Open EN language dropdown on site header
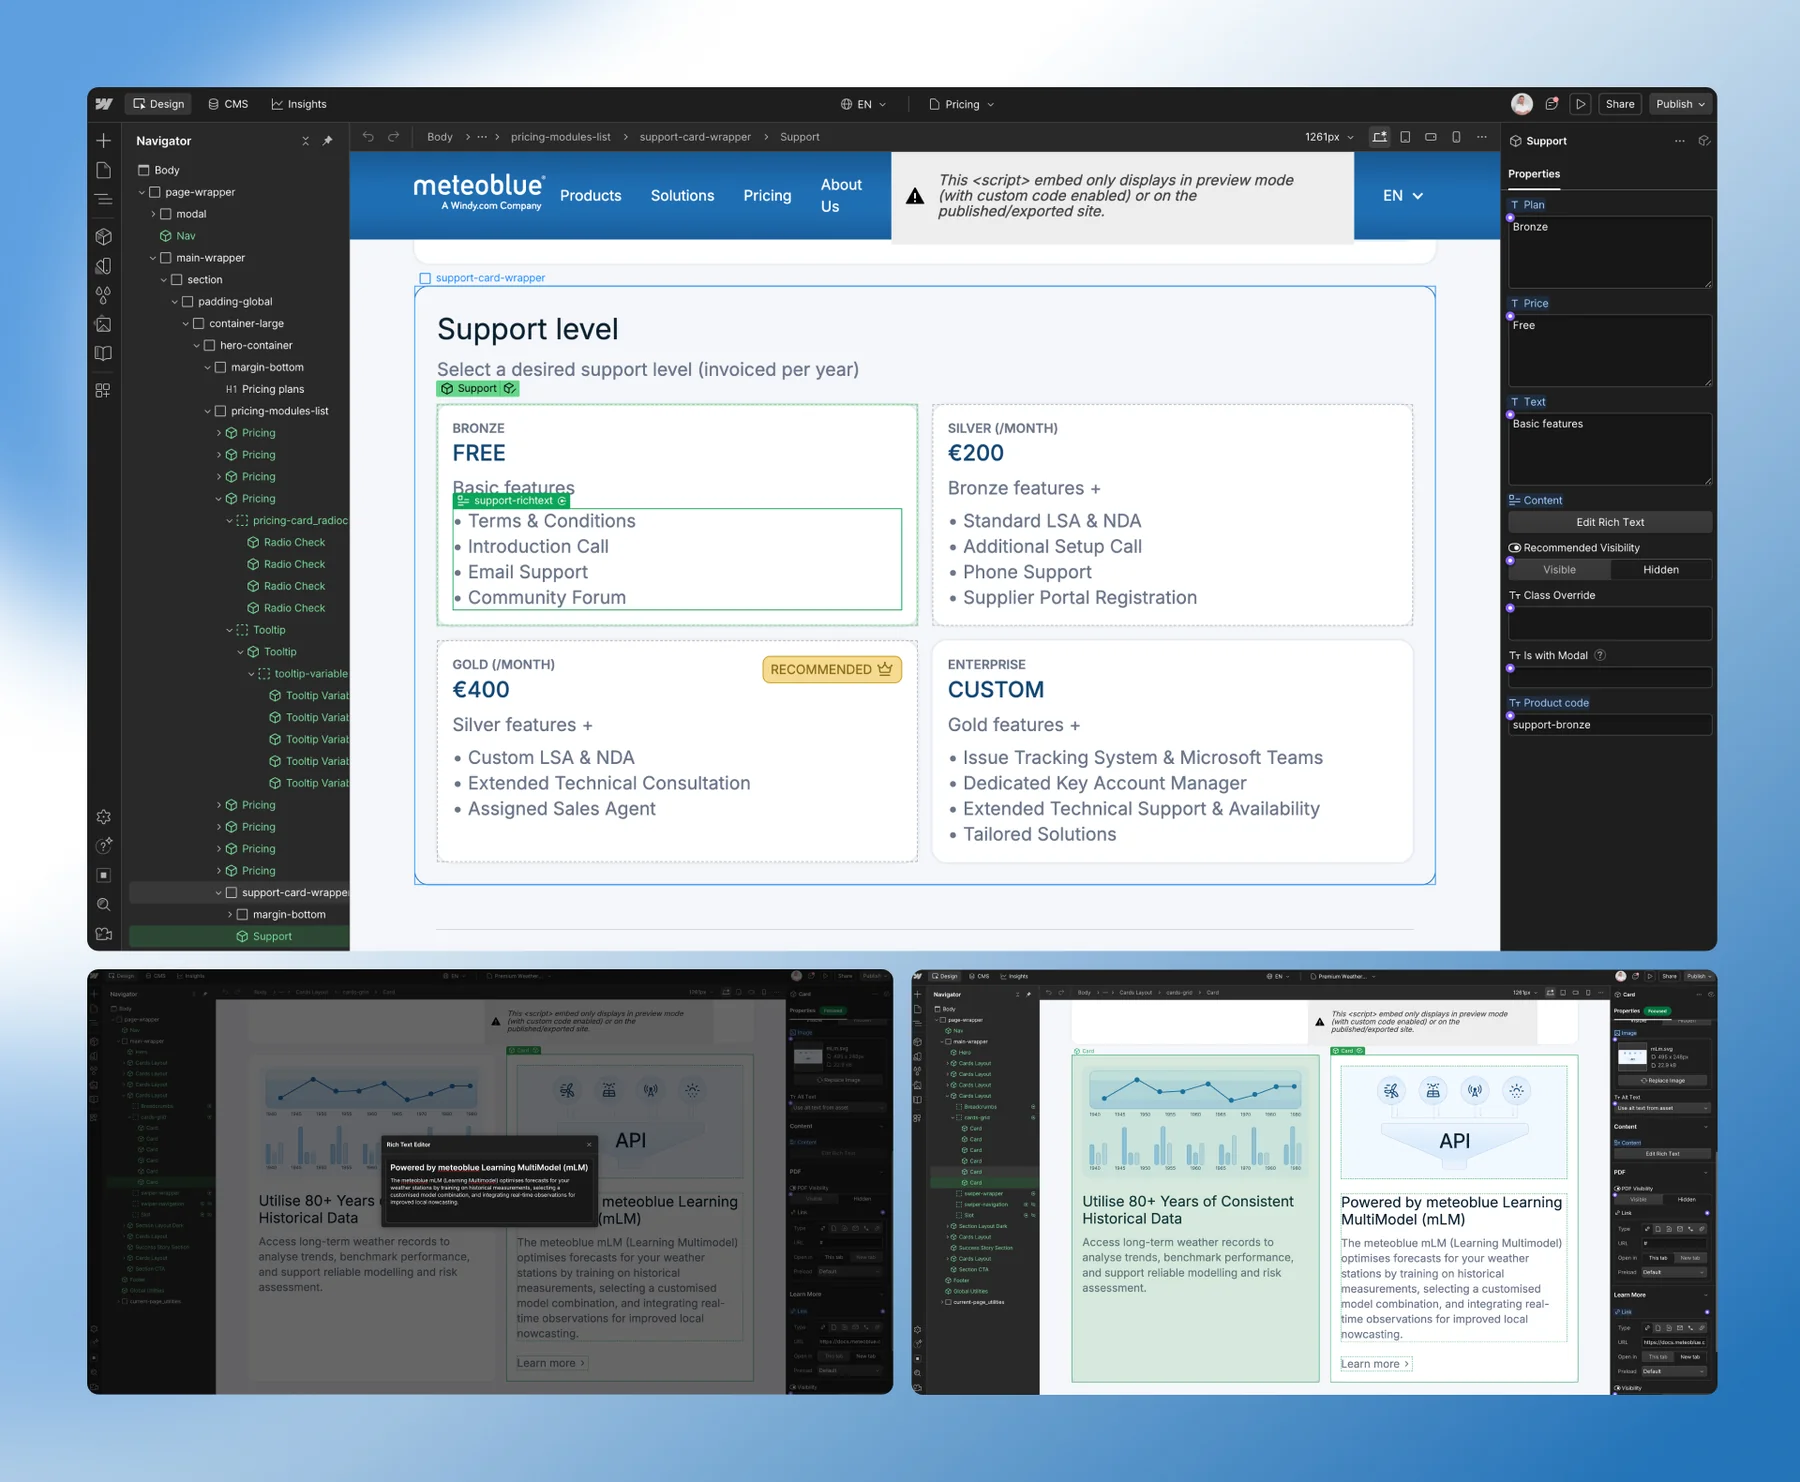The height and width of the screenshot is (1482, 1800). (1402, 196)
